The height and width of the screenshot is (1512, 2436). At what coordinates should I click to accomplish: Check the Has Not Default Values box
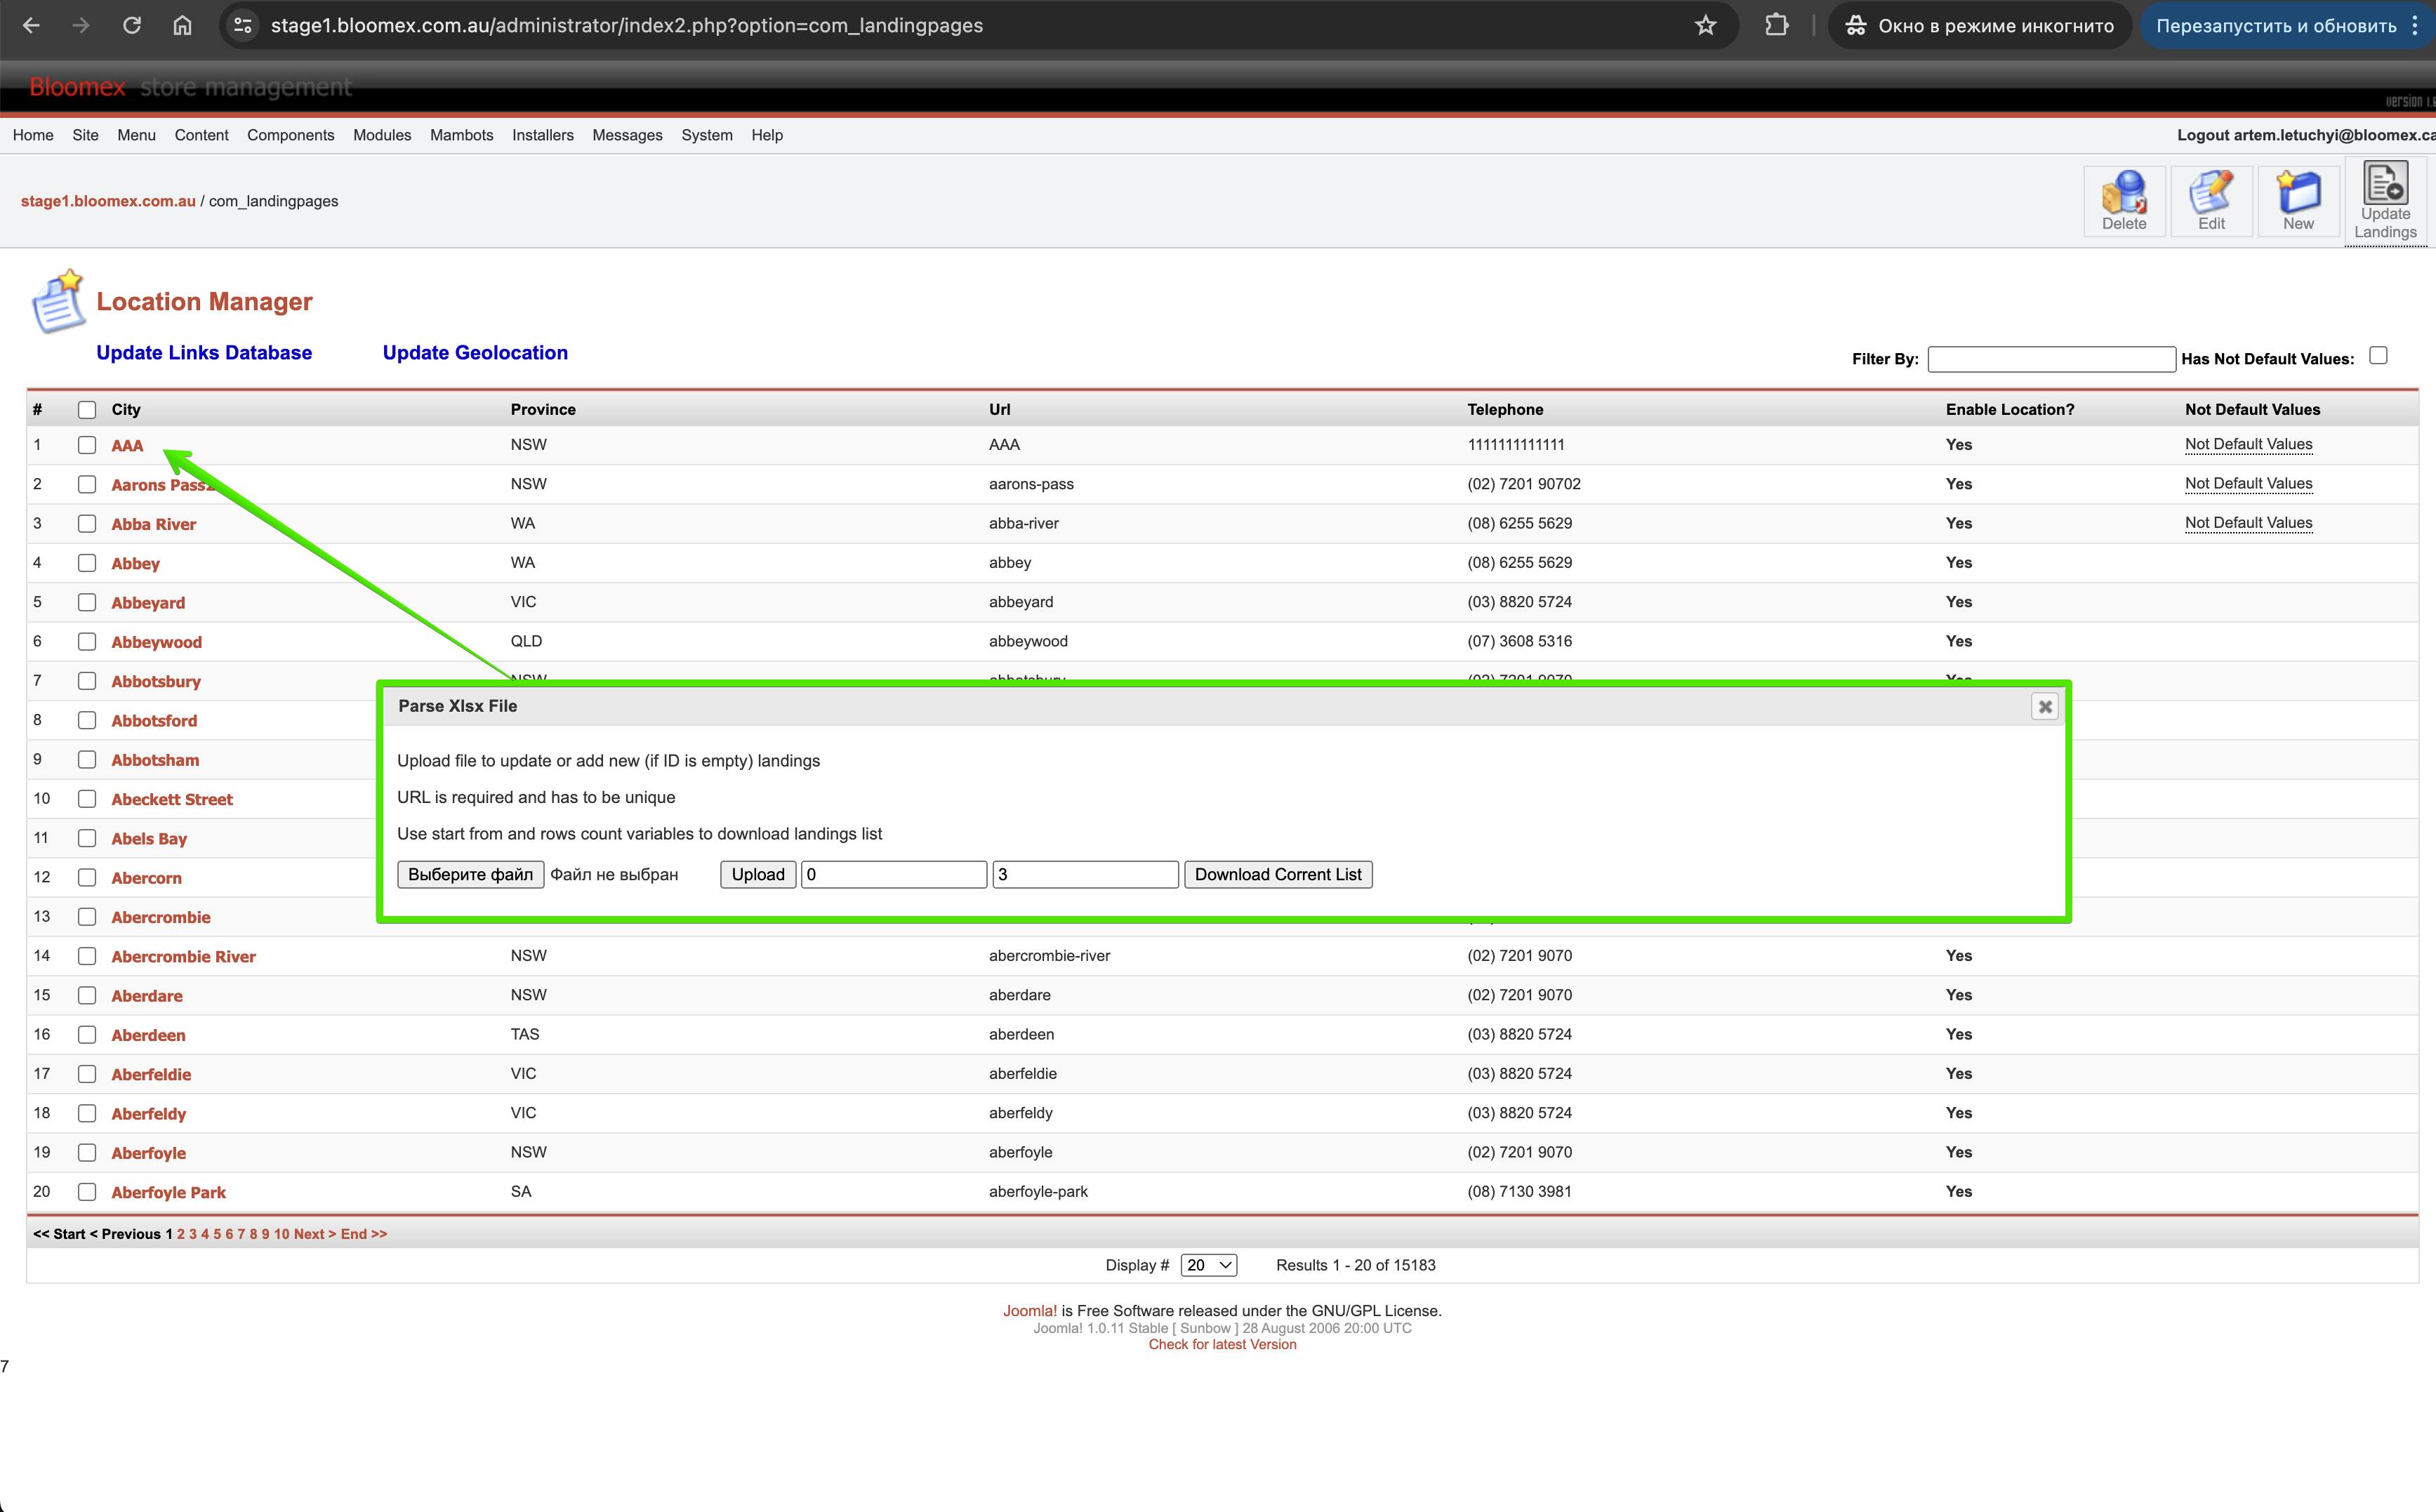[x=2378, y=356]
